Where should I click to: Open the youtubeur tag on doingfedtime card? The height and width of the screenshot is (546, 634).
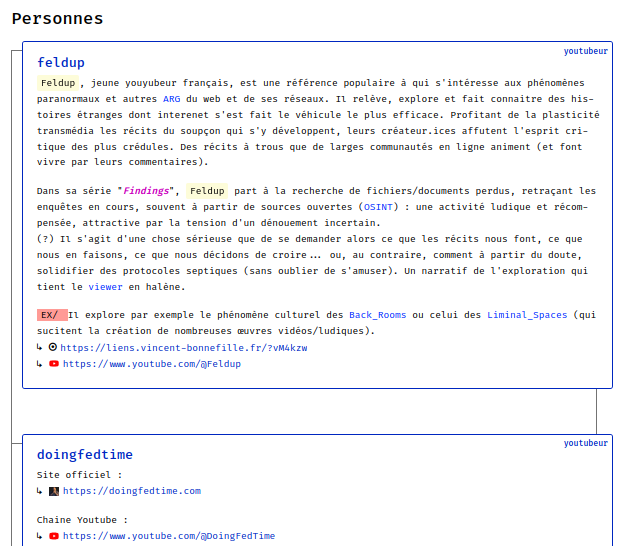click(x=587, y=443)
